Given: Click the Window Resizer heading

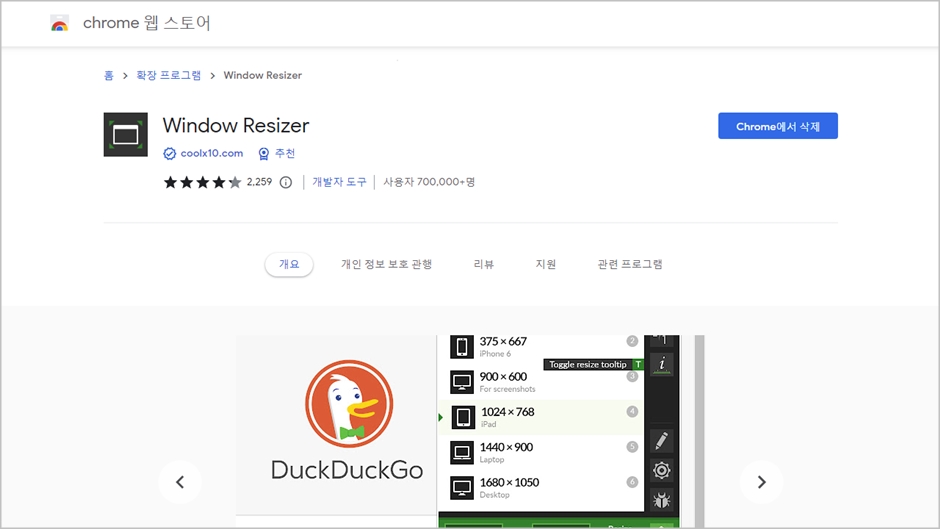Looking at the screenshot, I should [x=236, y=126].
